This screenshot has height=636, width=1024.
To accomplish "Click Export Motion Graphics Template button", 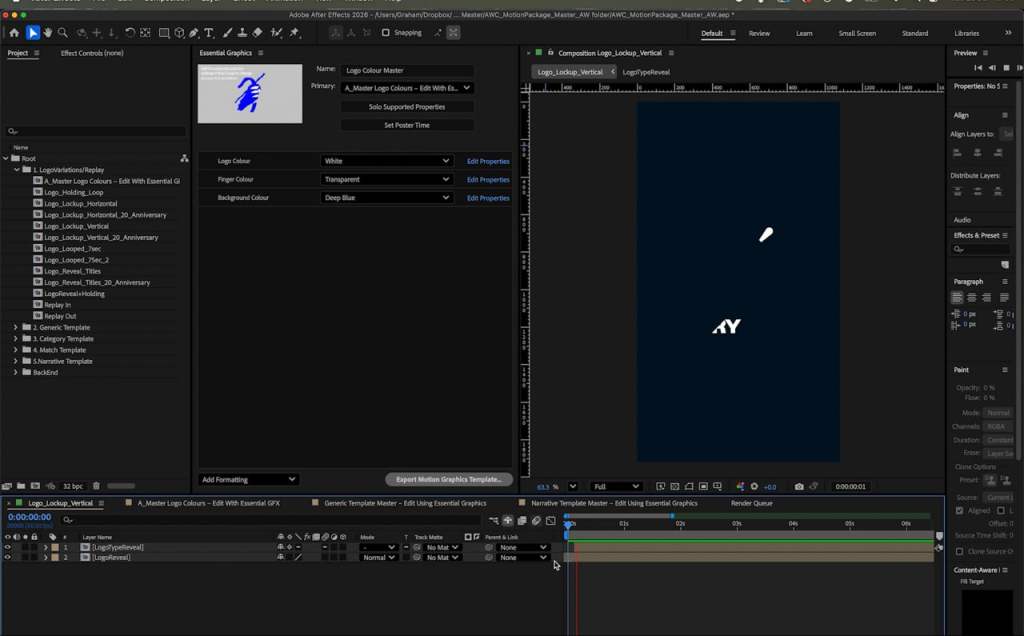I will pos(449,479).
